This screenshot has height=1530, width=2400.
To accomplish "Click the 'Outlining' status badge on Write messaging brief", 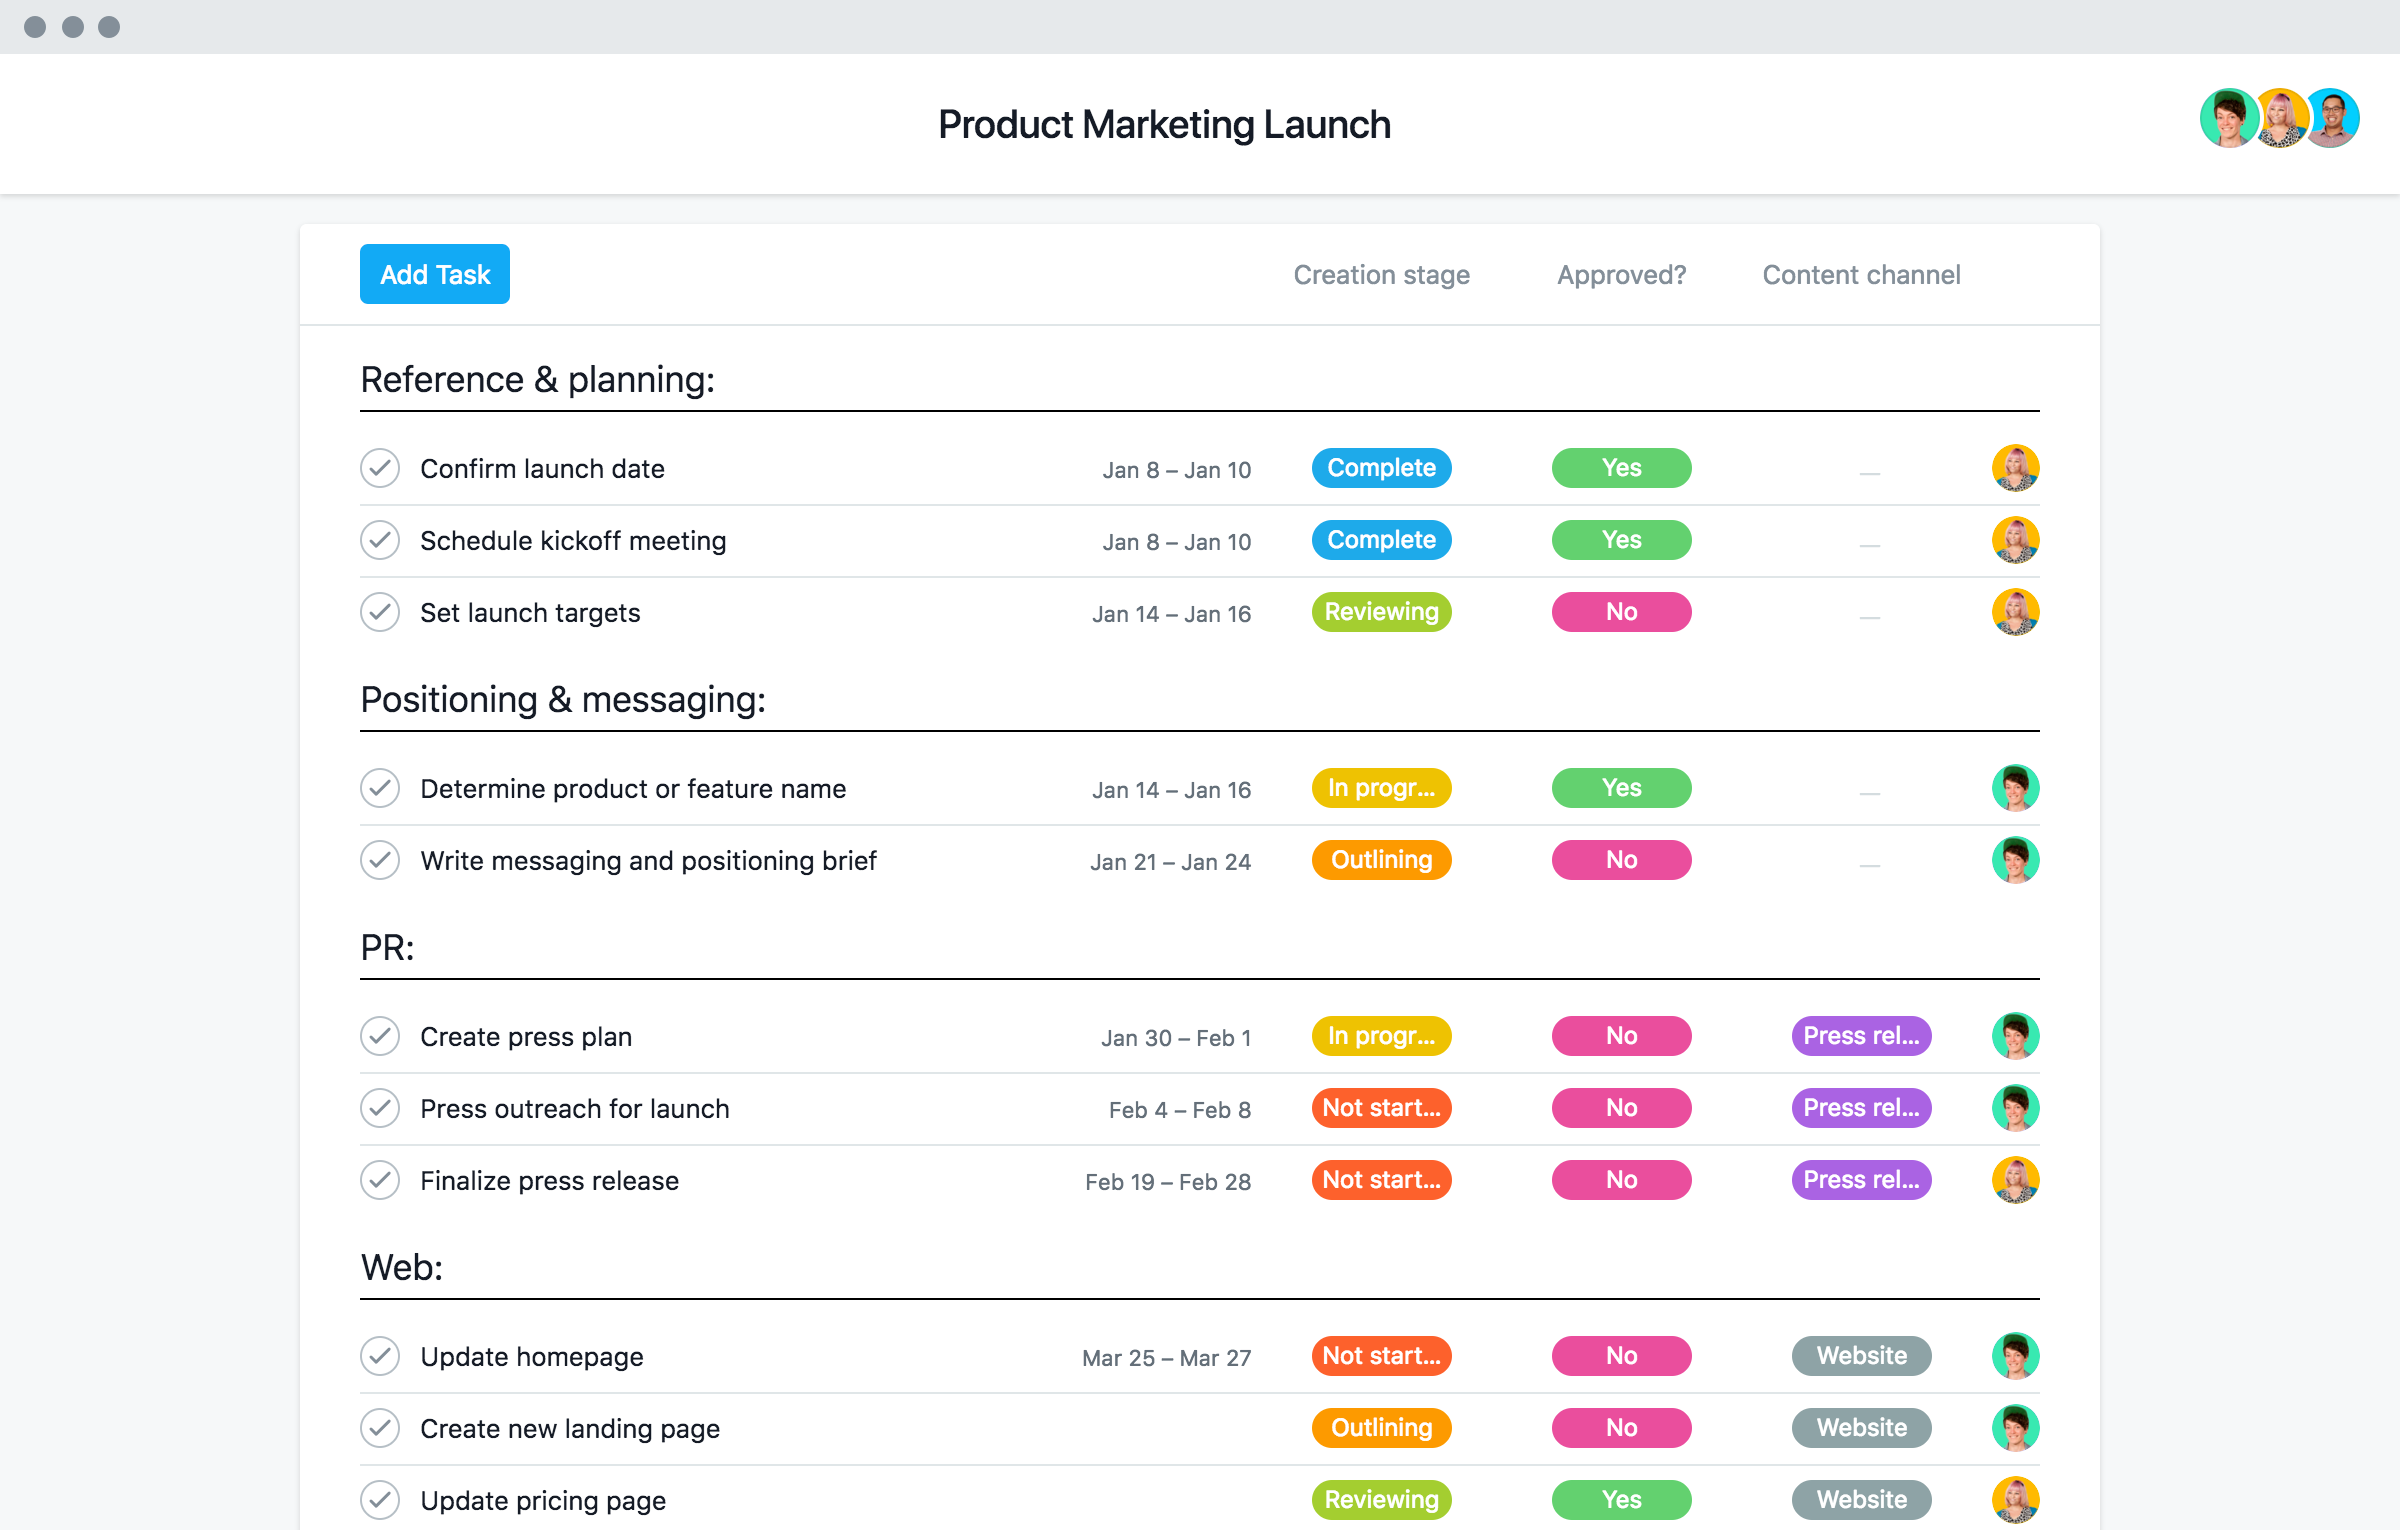I will (1380, 859).
